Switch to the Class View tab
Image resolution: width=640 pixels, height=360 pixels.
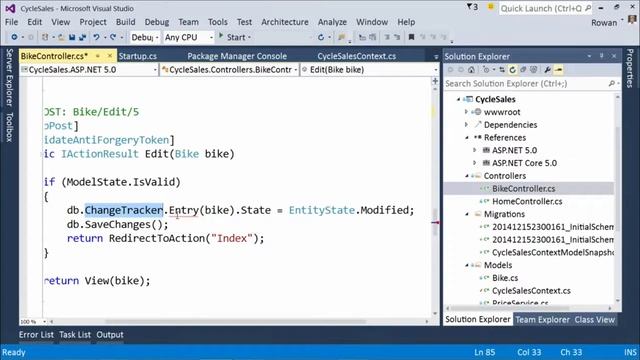click(594, 320)
